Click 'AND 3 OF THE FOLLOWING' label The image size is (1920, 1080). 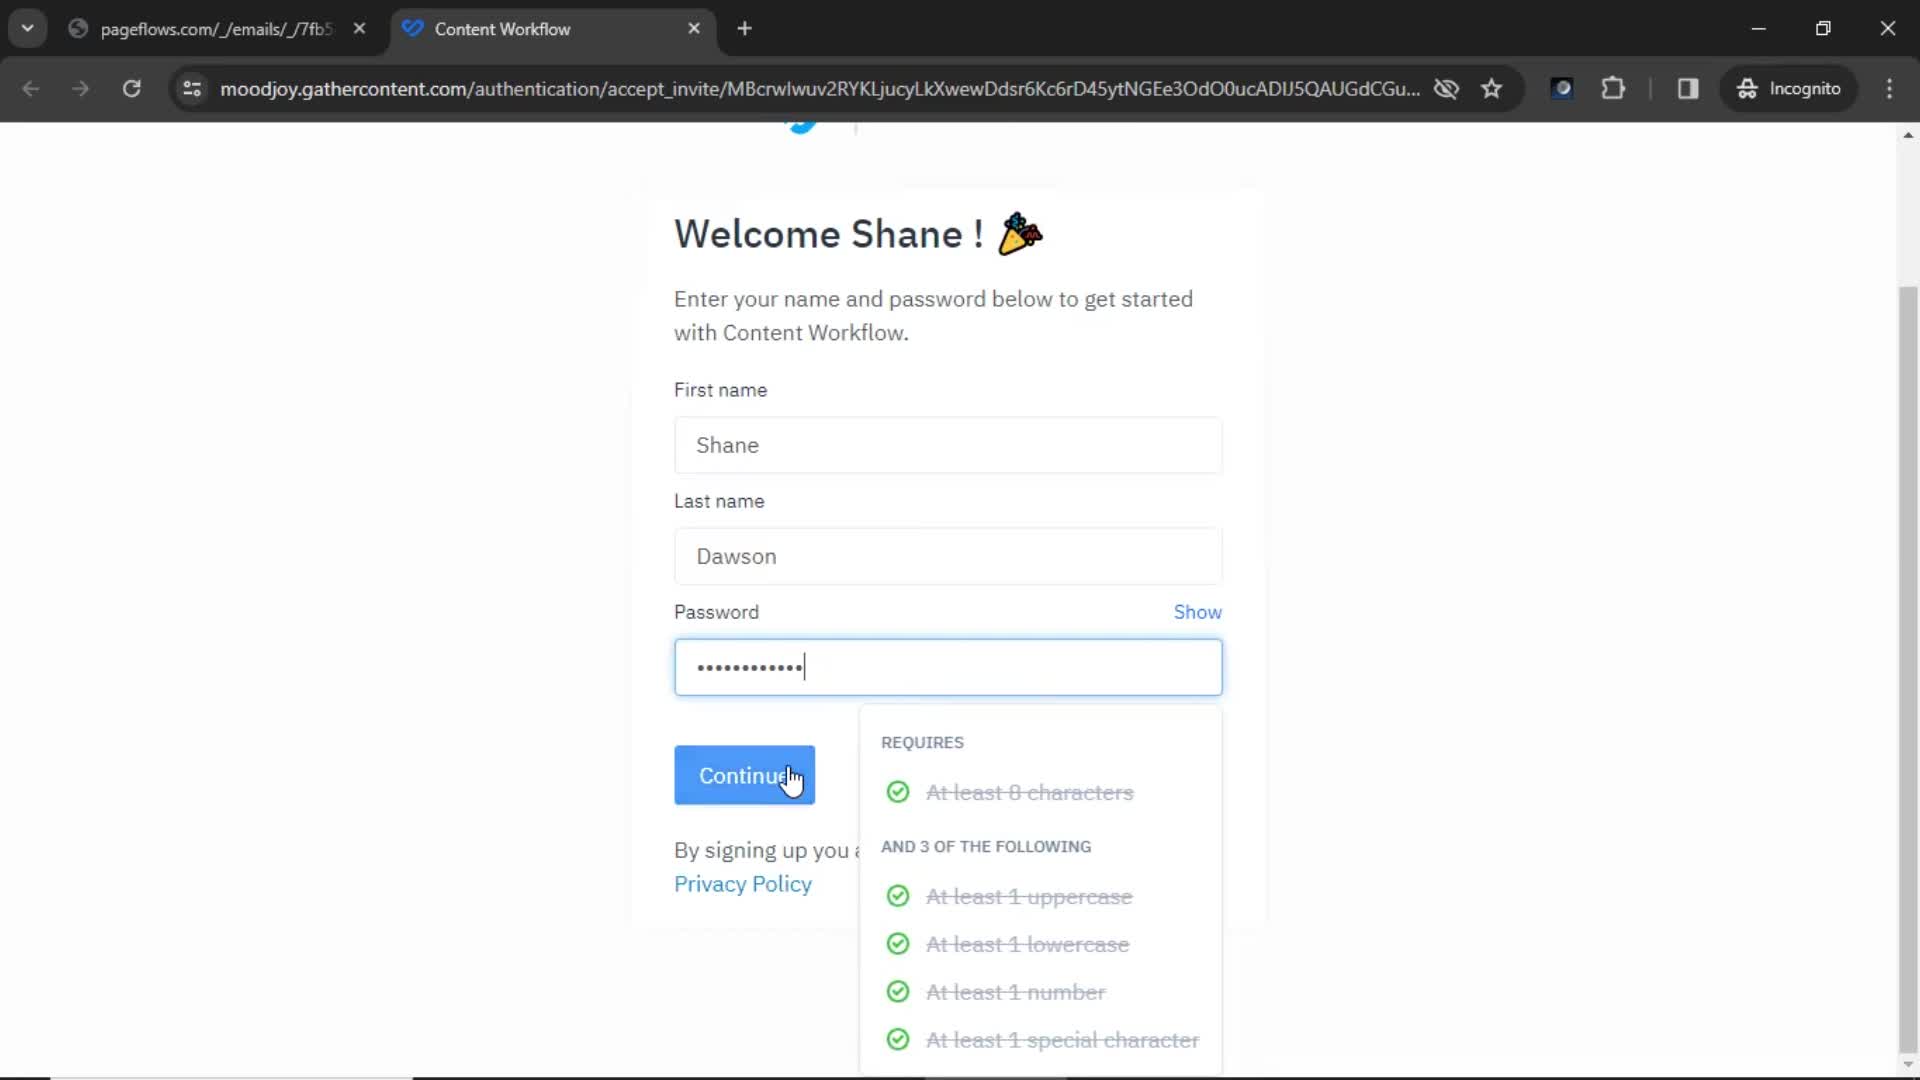click(986, 847)
